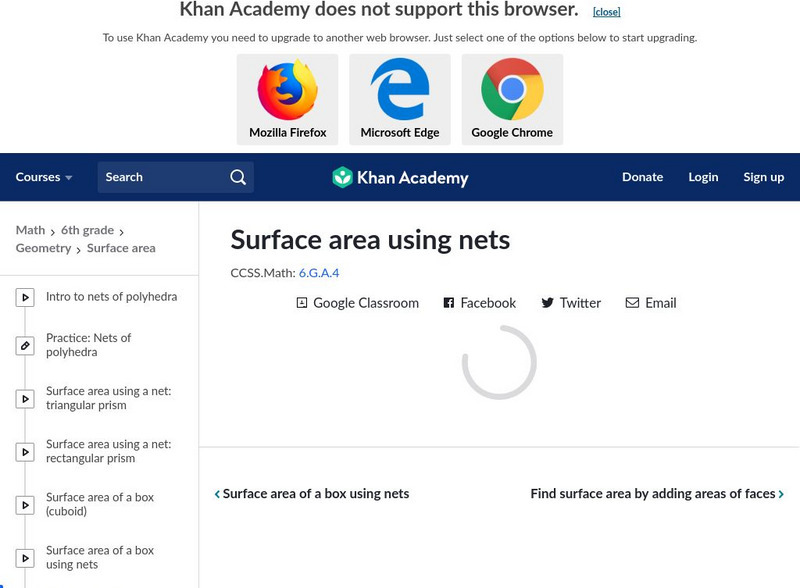Screen dimensions: 800x588
Task: Open the 6.G.A.4 standard link
Action: [319, 272]
